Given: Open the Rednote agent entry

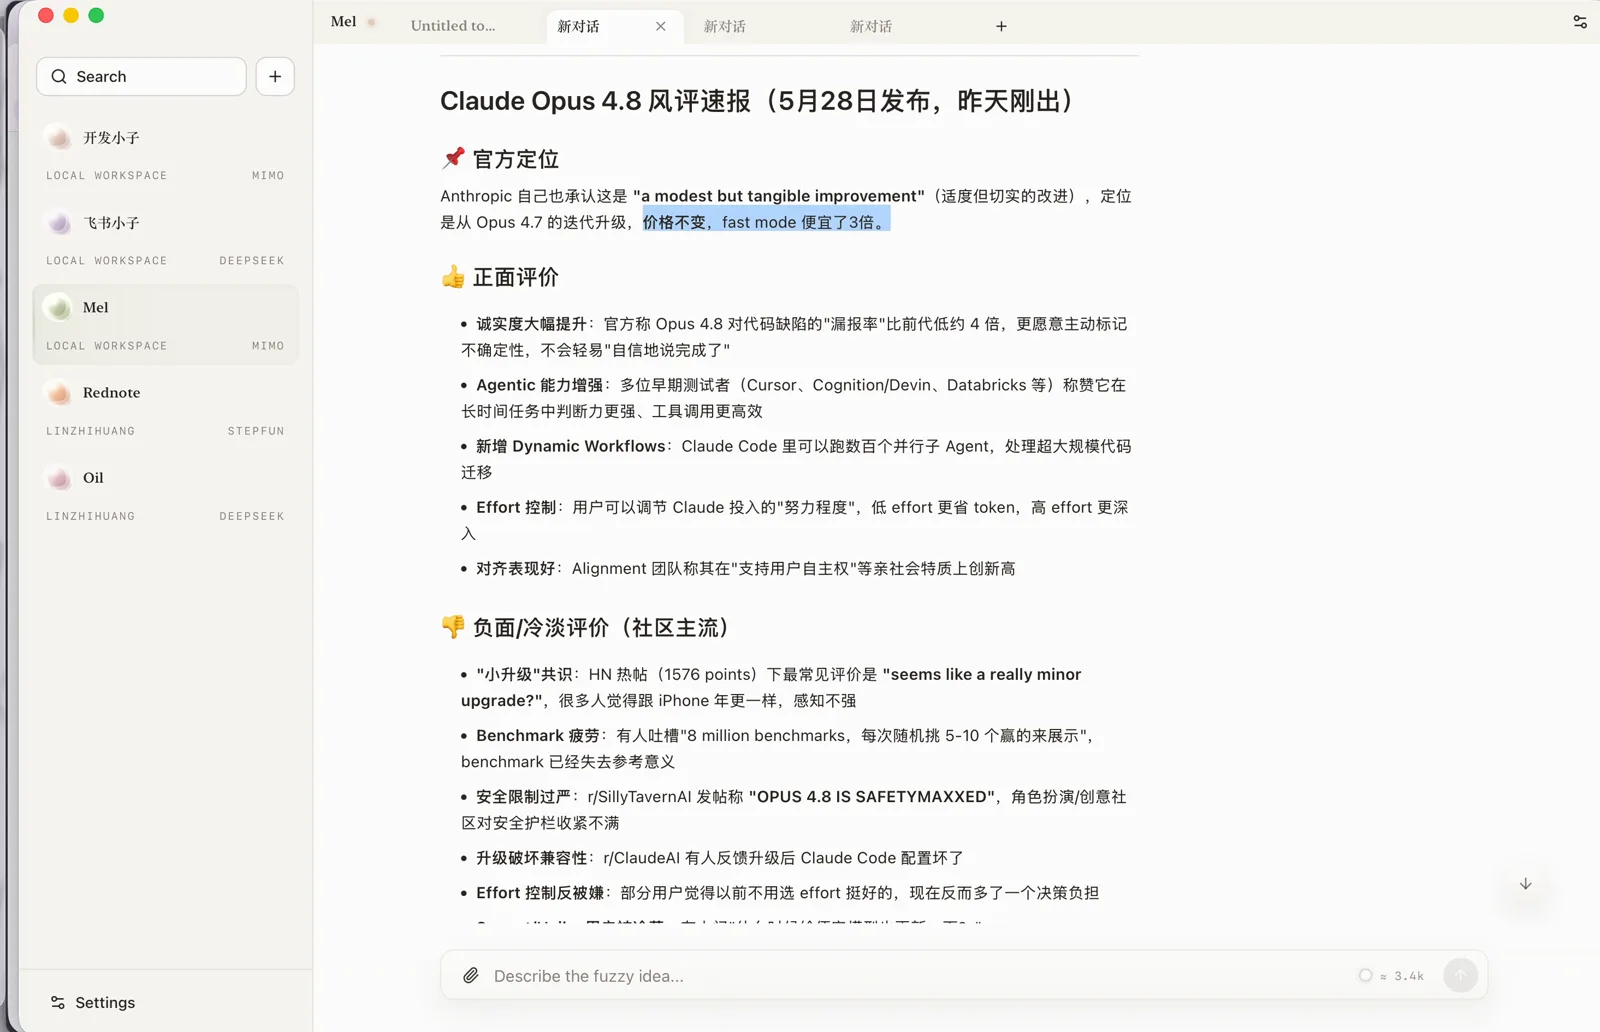Looking at the screenshot, I should tap(165, 410).
